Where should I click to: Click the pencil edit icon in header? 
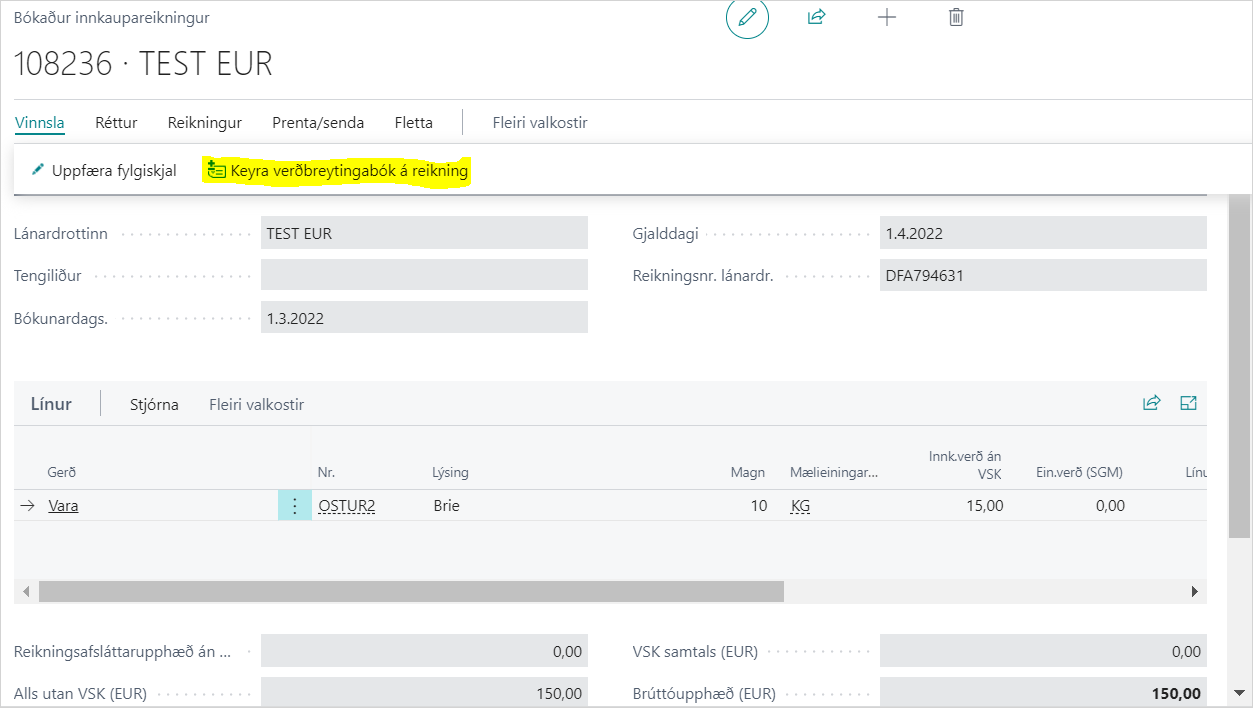click(747, 18)
